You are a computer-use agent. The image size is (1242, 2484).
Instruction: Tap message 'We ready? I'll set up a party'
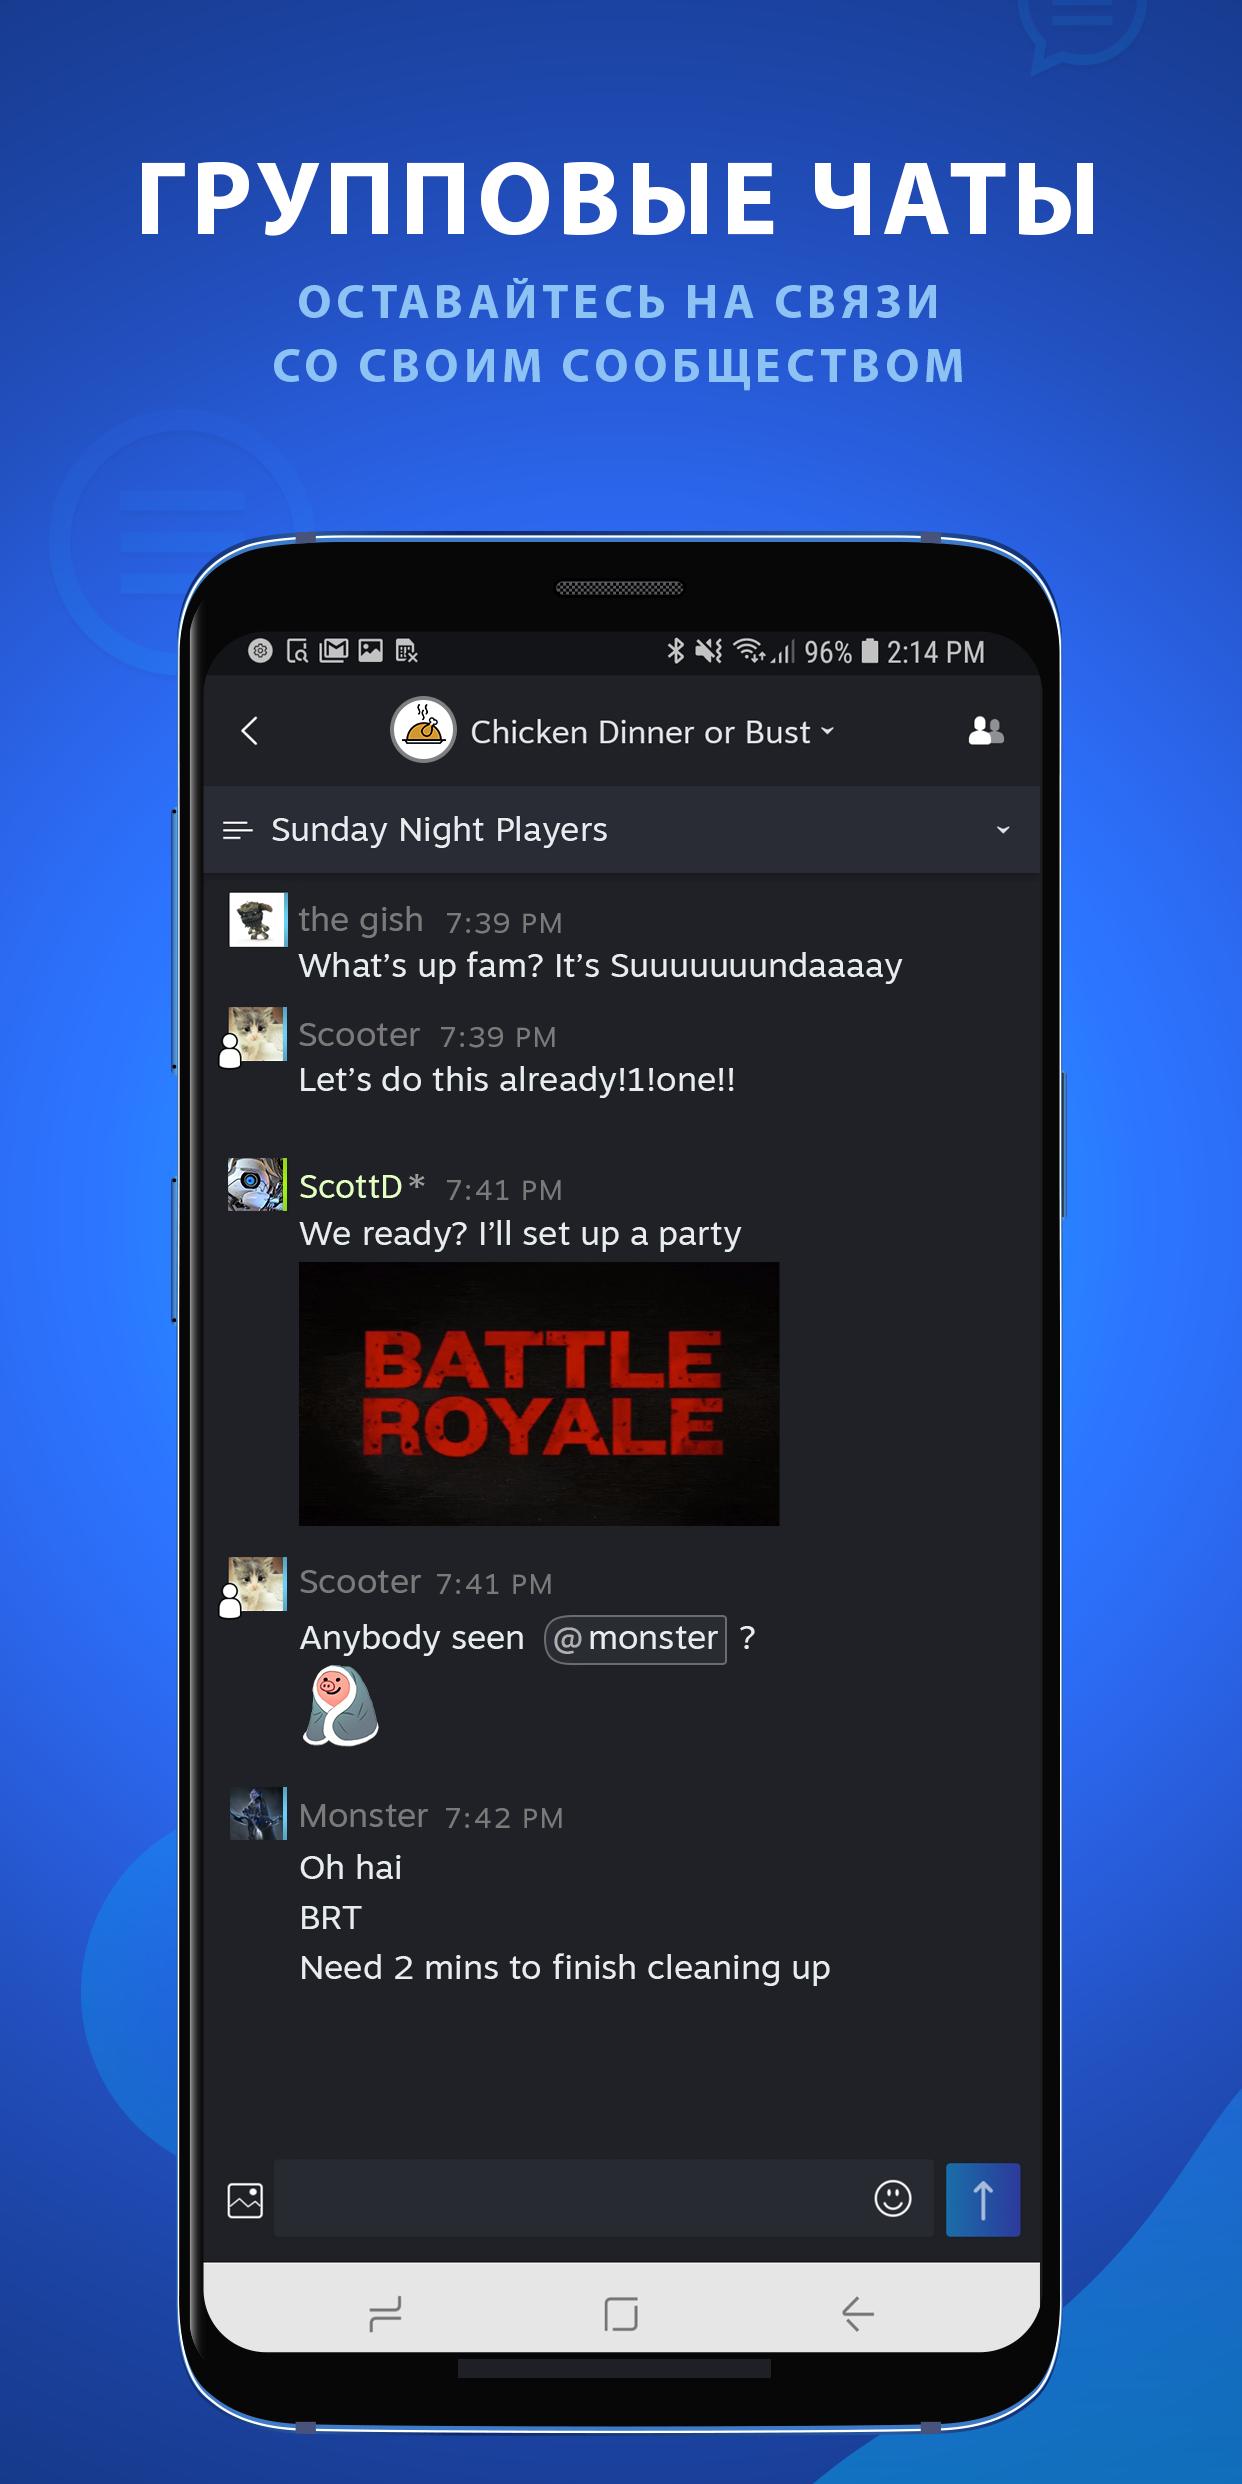tap(520, 1234)
